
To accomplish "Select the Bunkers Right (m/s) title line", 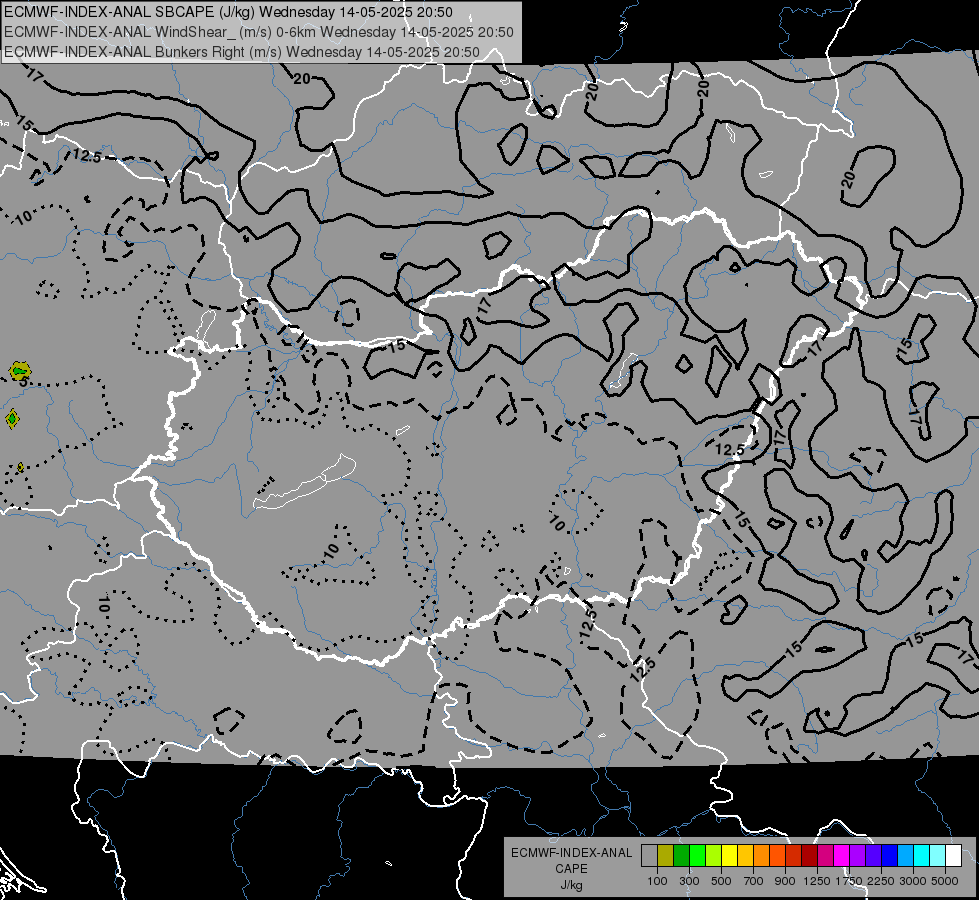I will point(242,52).
